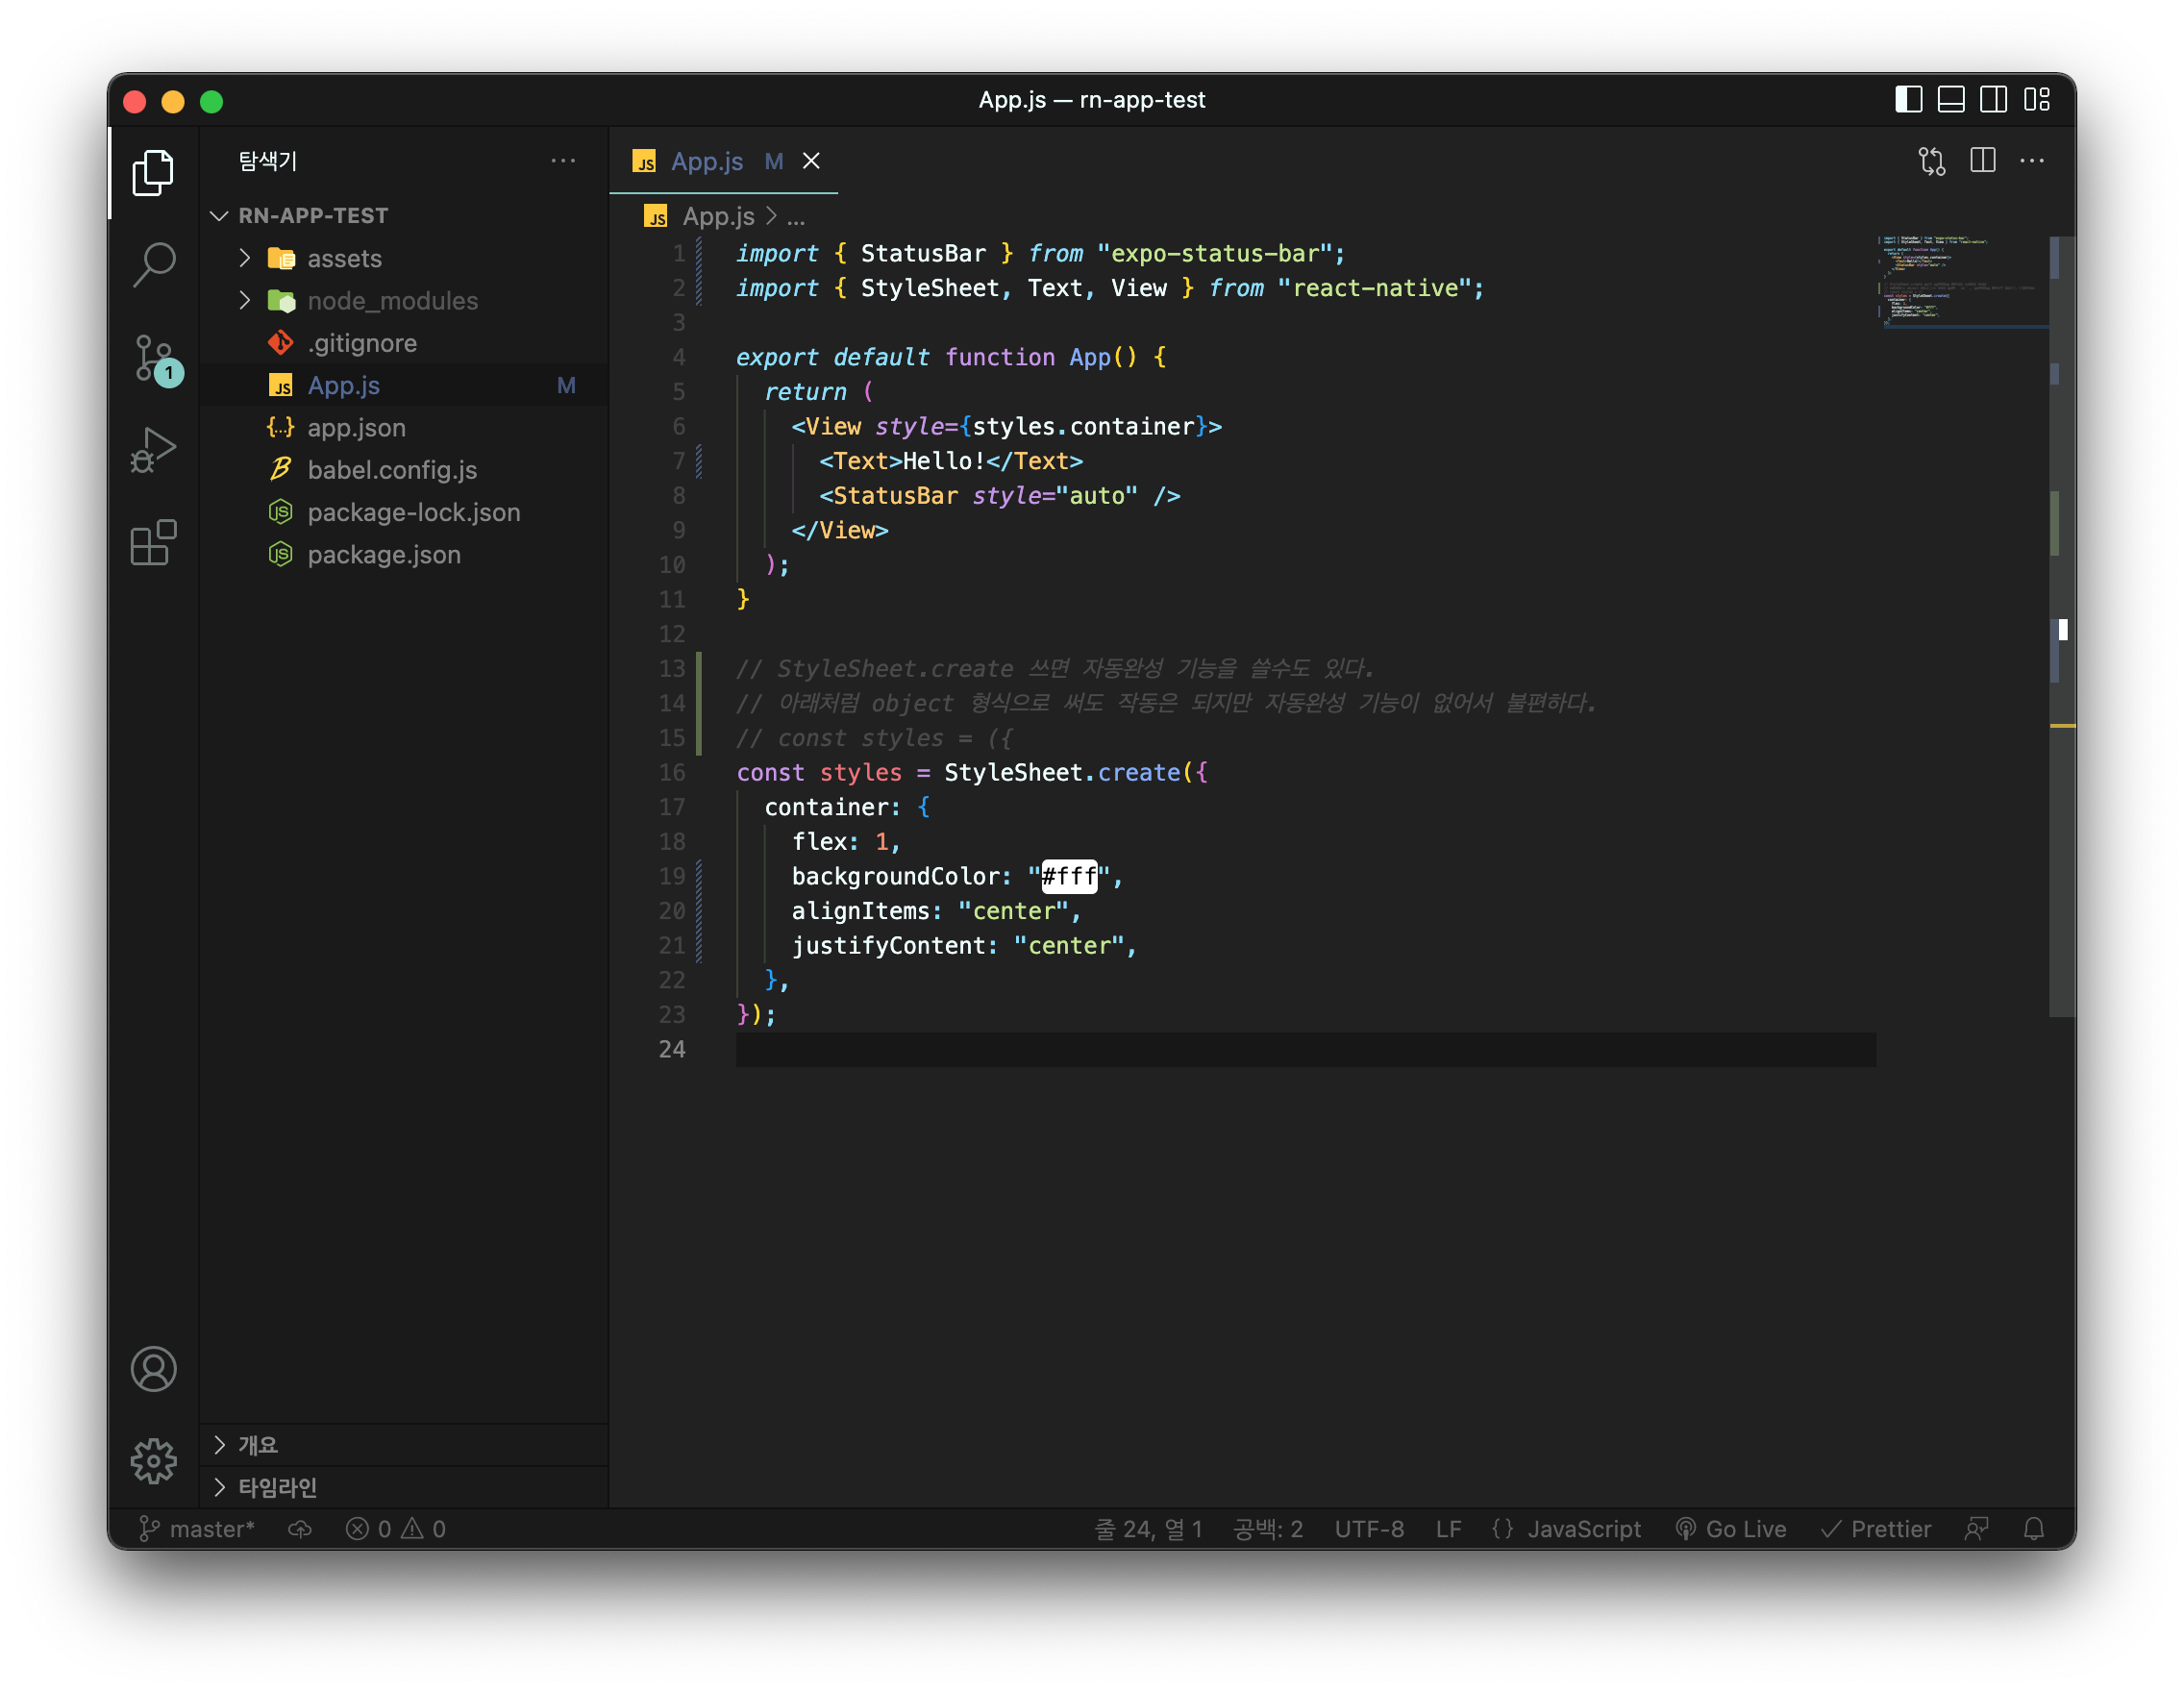Toggle the primary sidebar visibility

pyautogui.click(x=1908, y=100)
